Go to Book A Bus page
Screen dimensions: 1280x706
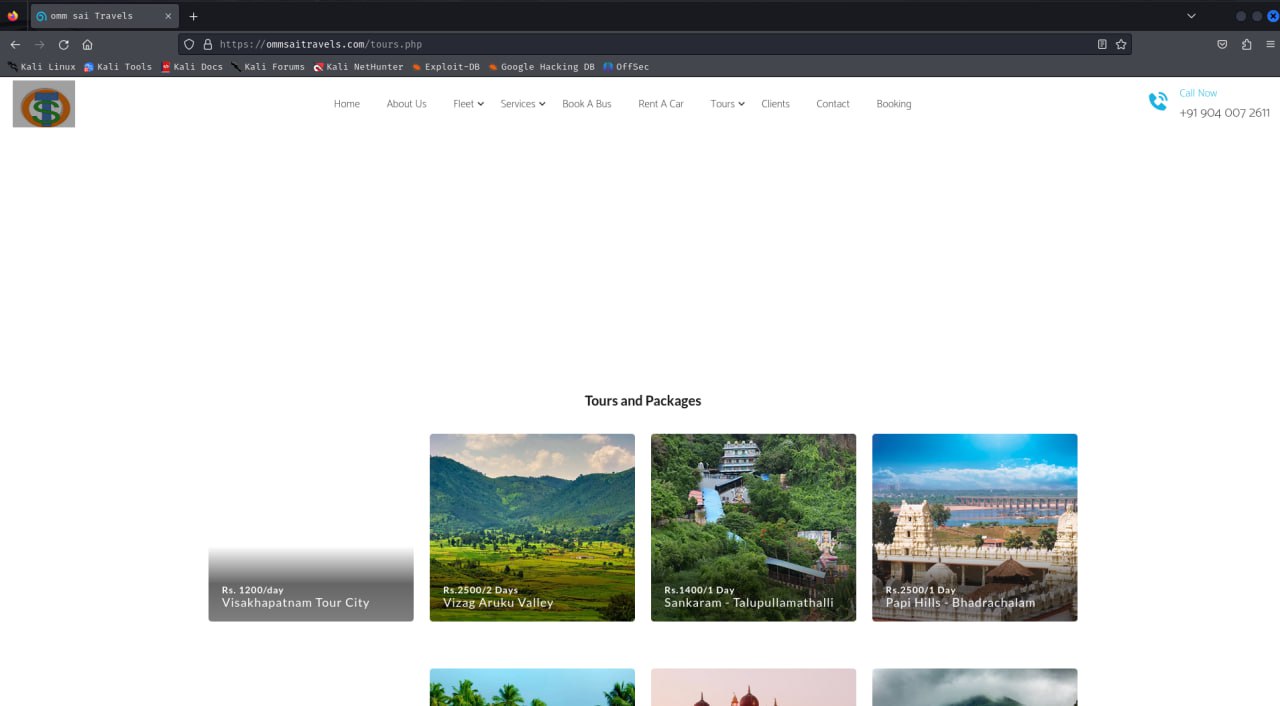click(587, 104)
